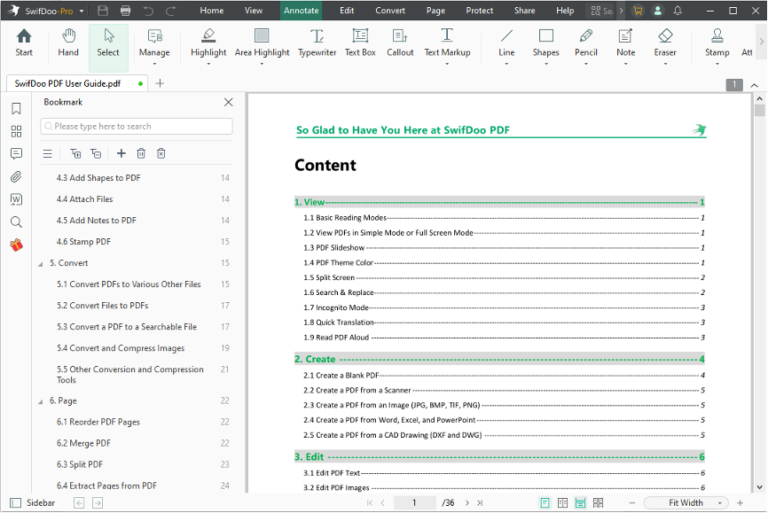The height and width of the screenshot is (513, 768).
Task: Choose the Highlight tool
Action: point(208,43)
